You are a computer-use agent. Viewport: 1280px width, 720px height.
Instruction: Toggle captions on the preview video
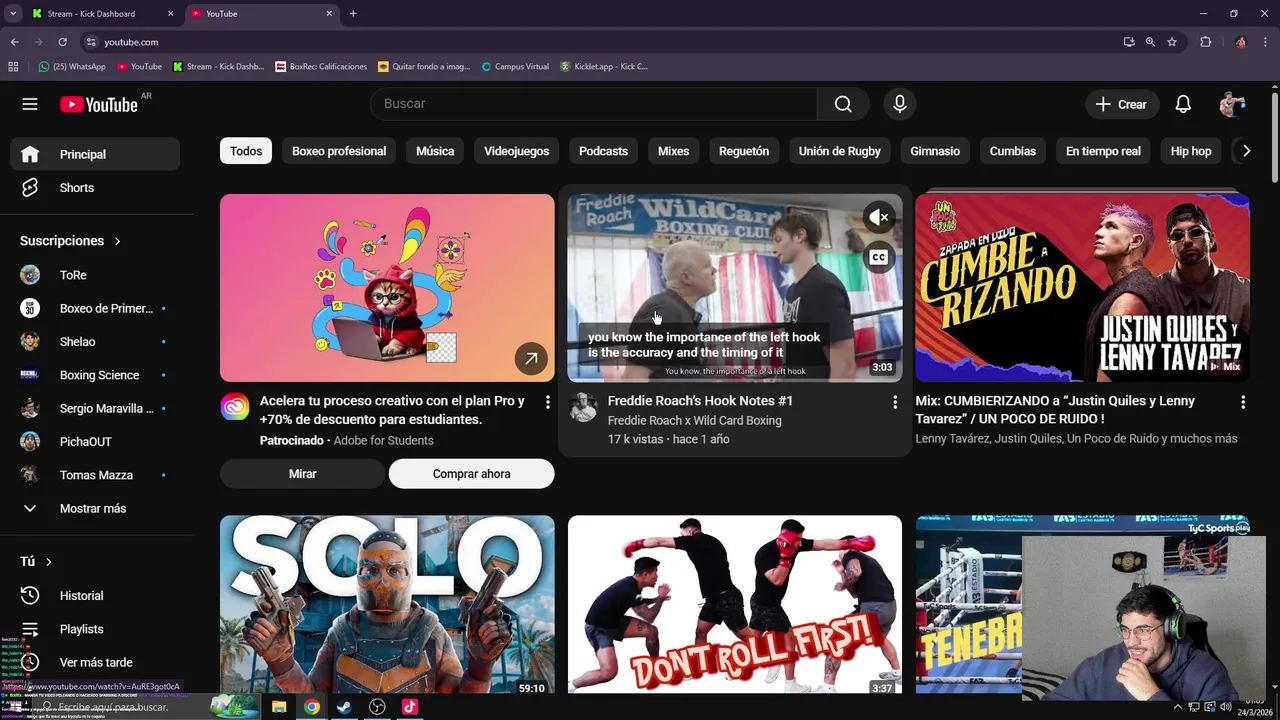tap(879, 257)
